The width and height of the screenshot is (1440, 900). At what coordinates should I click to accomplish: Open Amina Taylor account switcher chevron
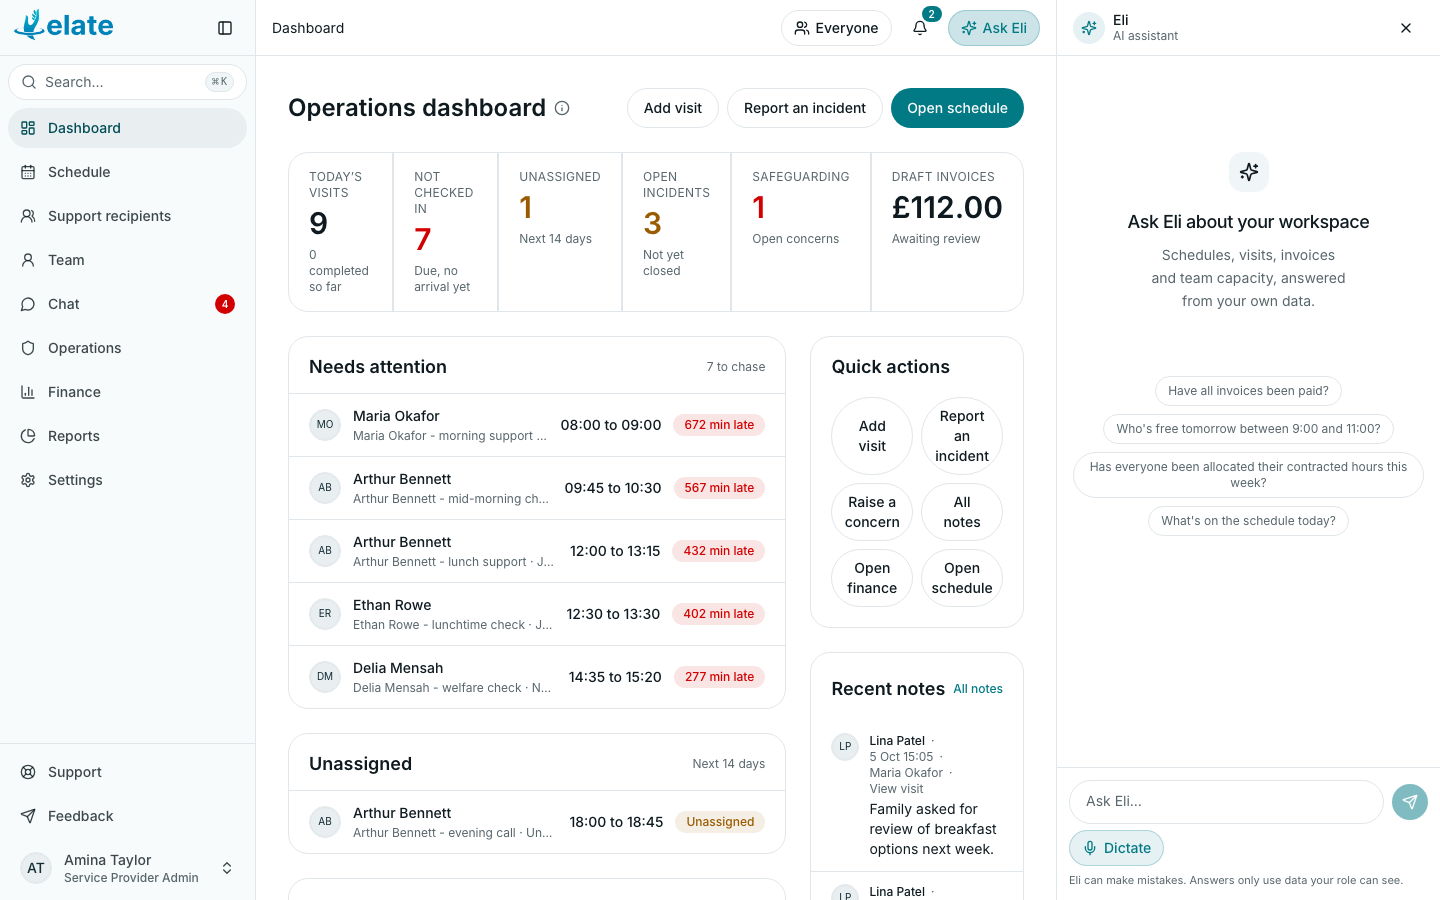click(227, 868)
